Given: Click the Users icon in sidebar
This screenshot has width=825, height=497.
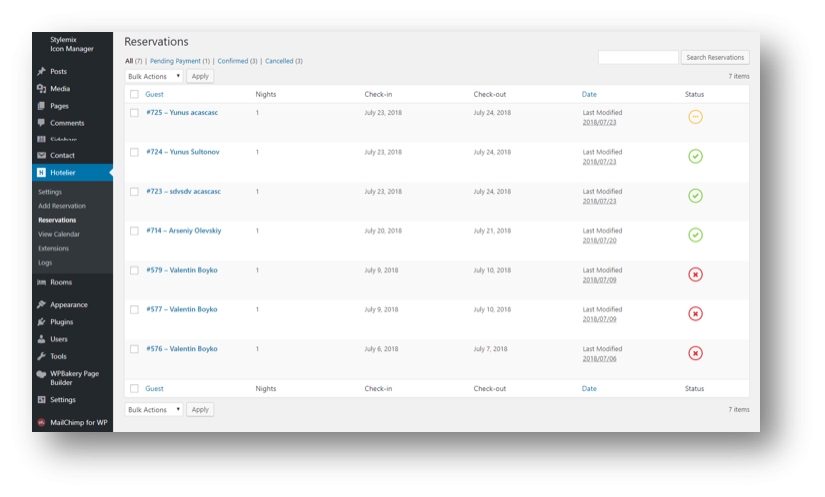Looking at the screenshot, I should click(41, 339).
